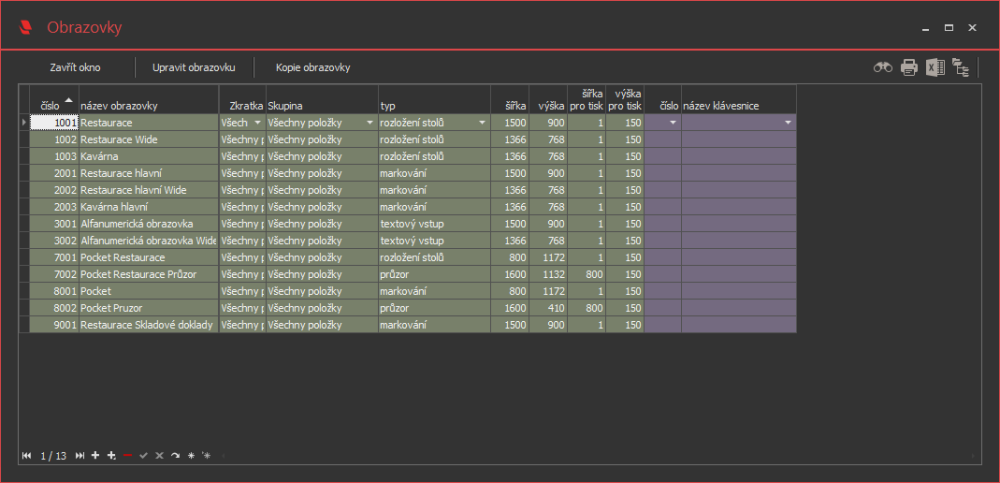Click the record counter 1 / 13
The width and height of the screenshot is (1000, 483).
[x=53, y=456]
